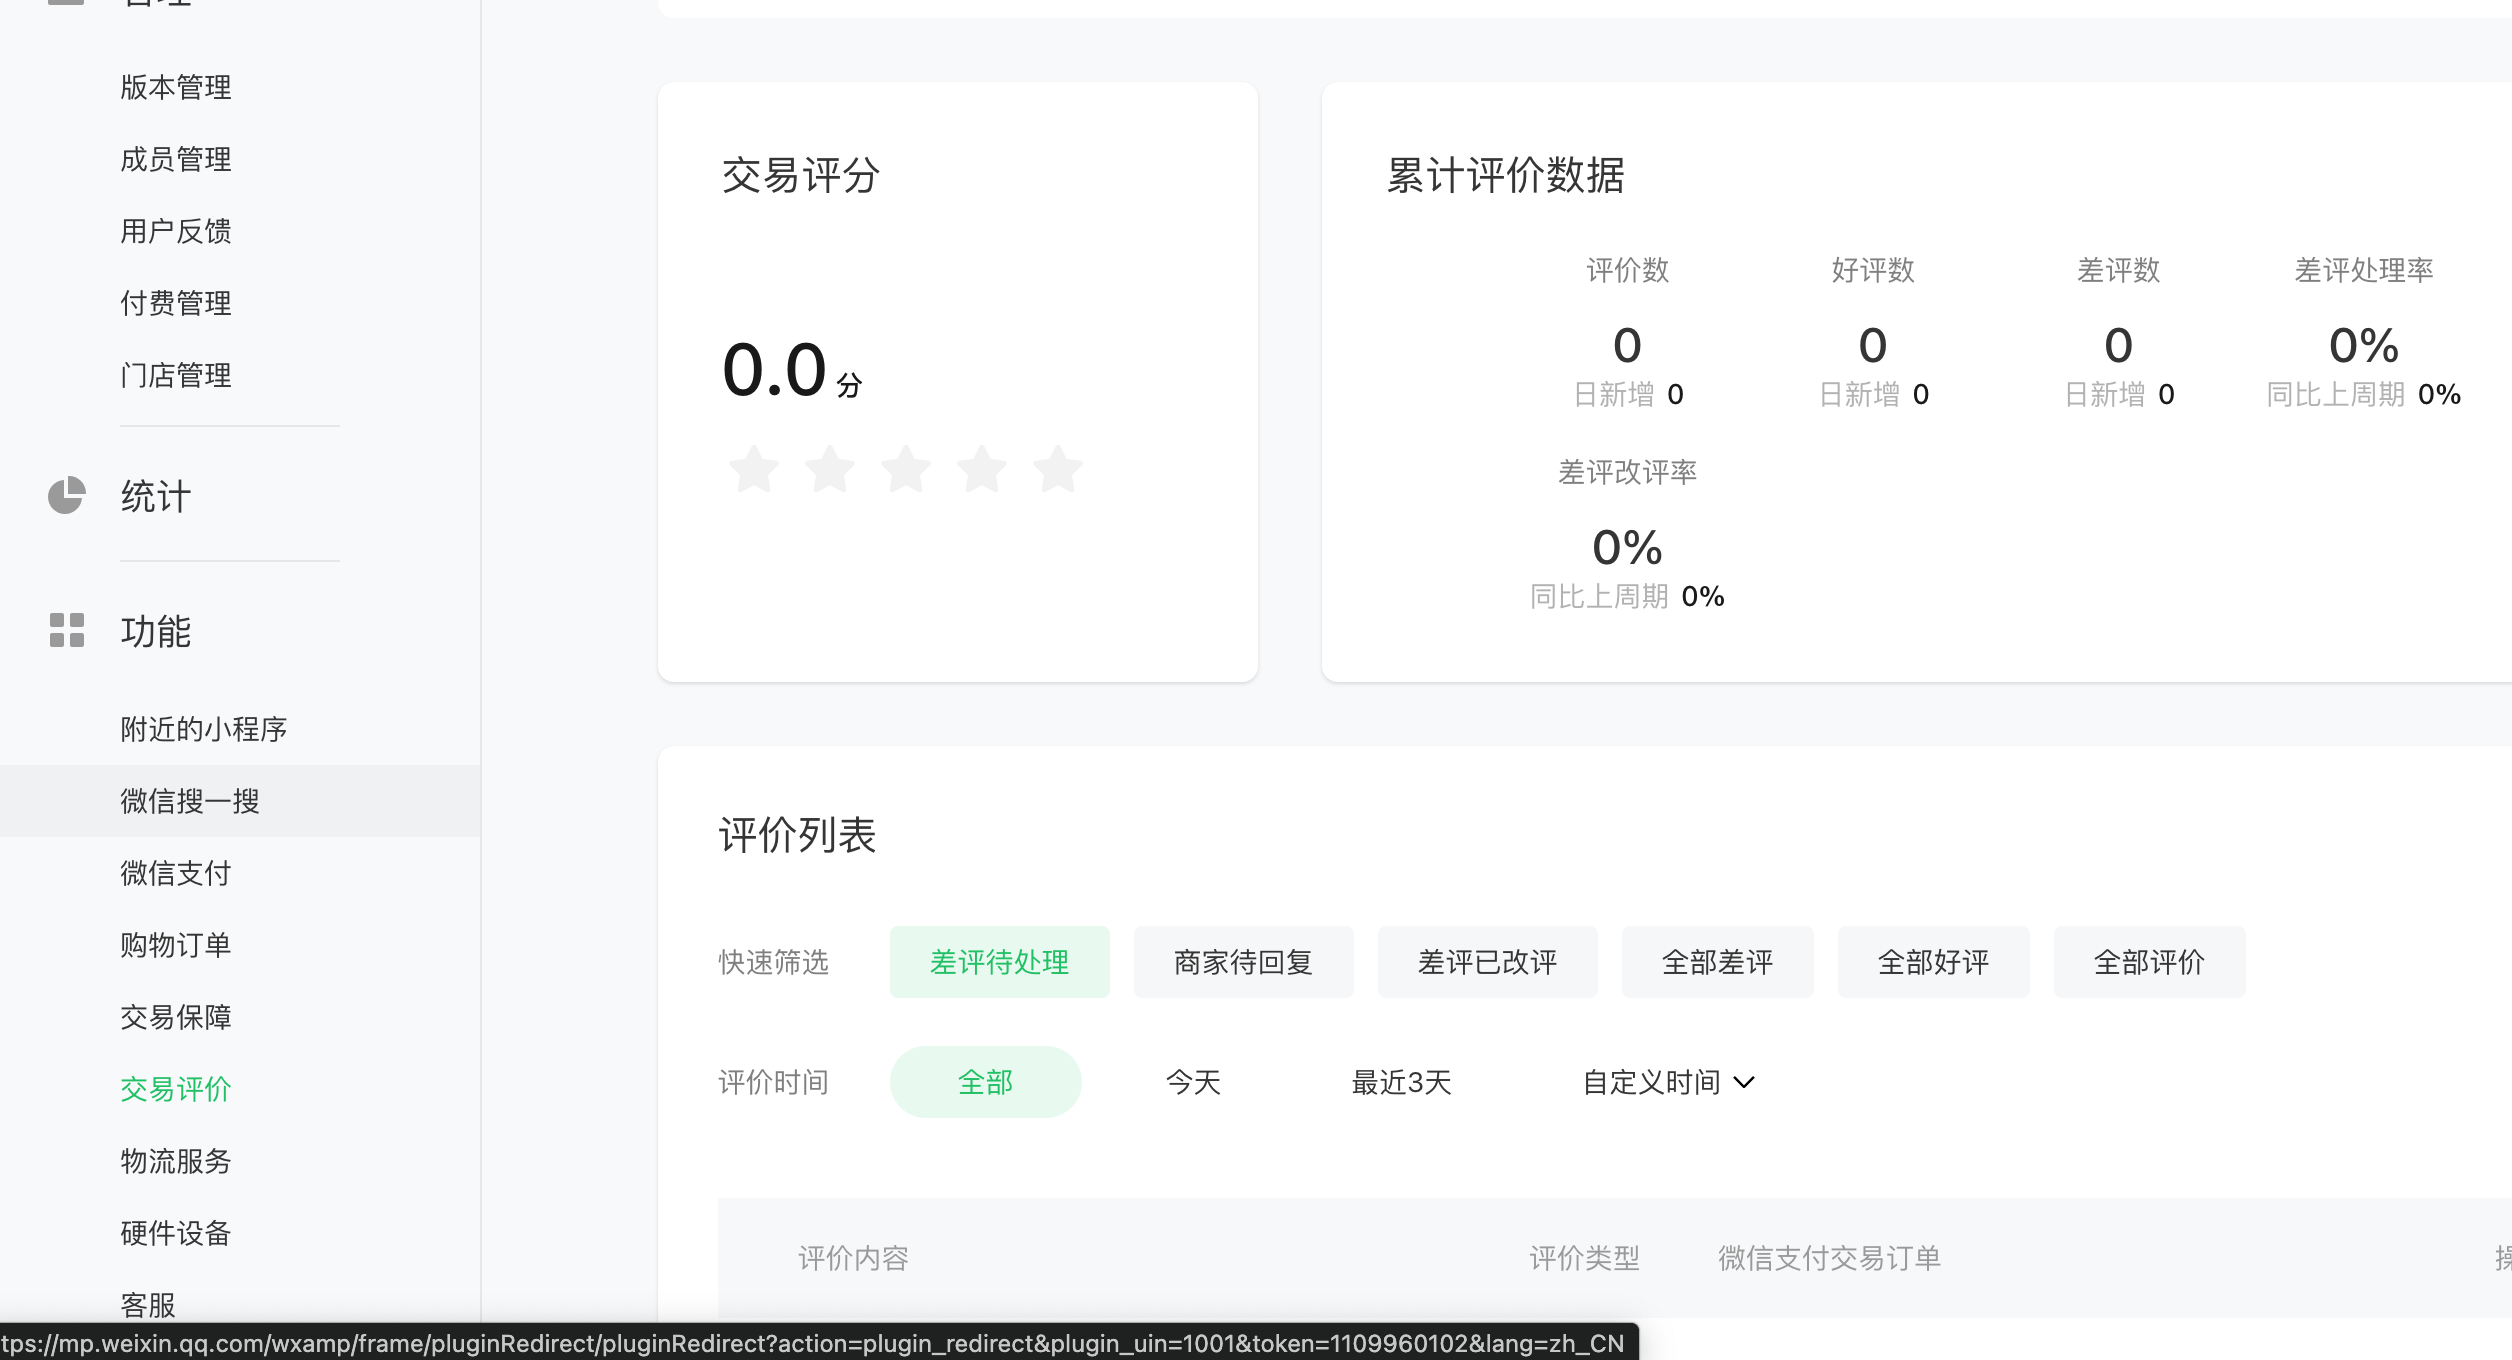Click the 全部评价 filter button
This screenshot has width=2512, height=1360.
2149,962
